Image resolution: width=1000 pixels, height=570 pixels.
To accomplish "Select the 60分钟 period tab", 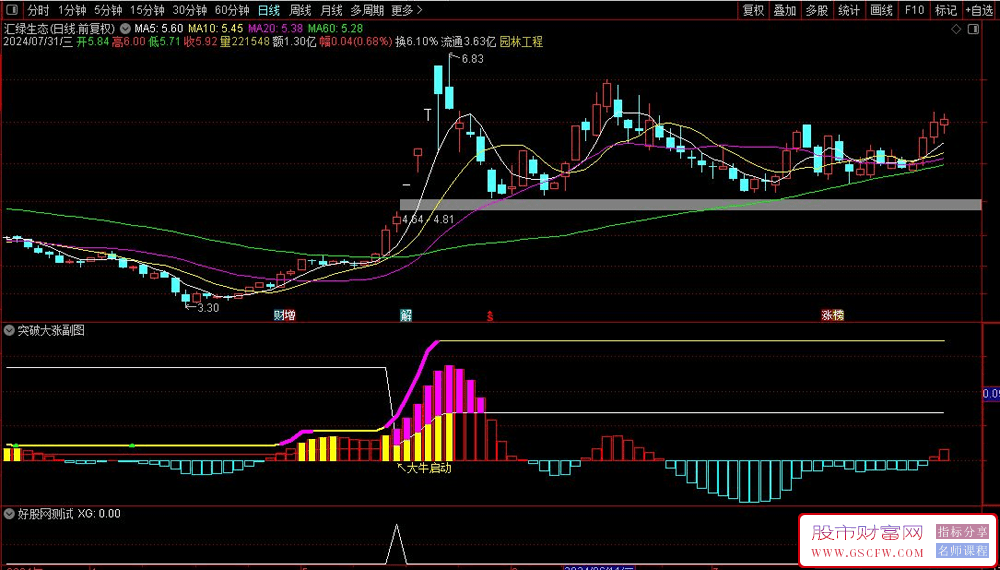I will tap(232, 11).
